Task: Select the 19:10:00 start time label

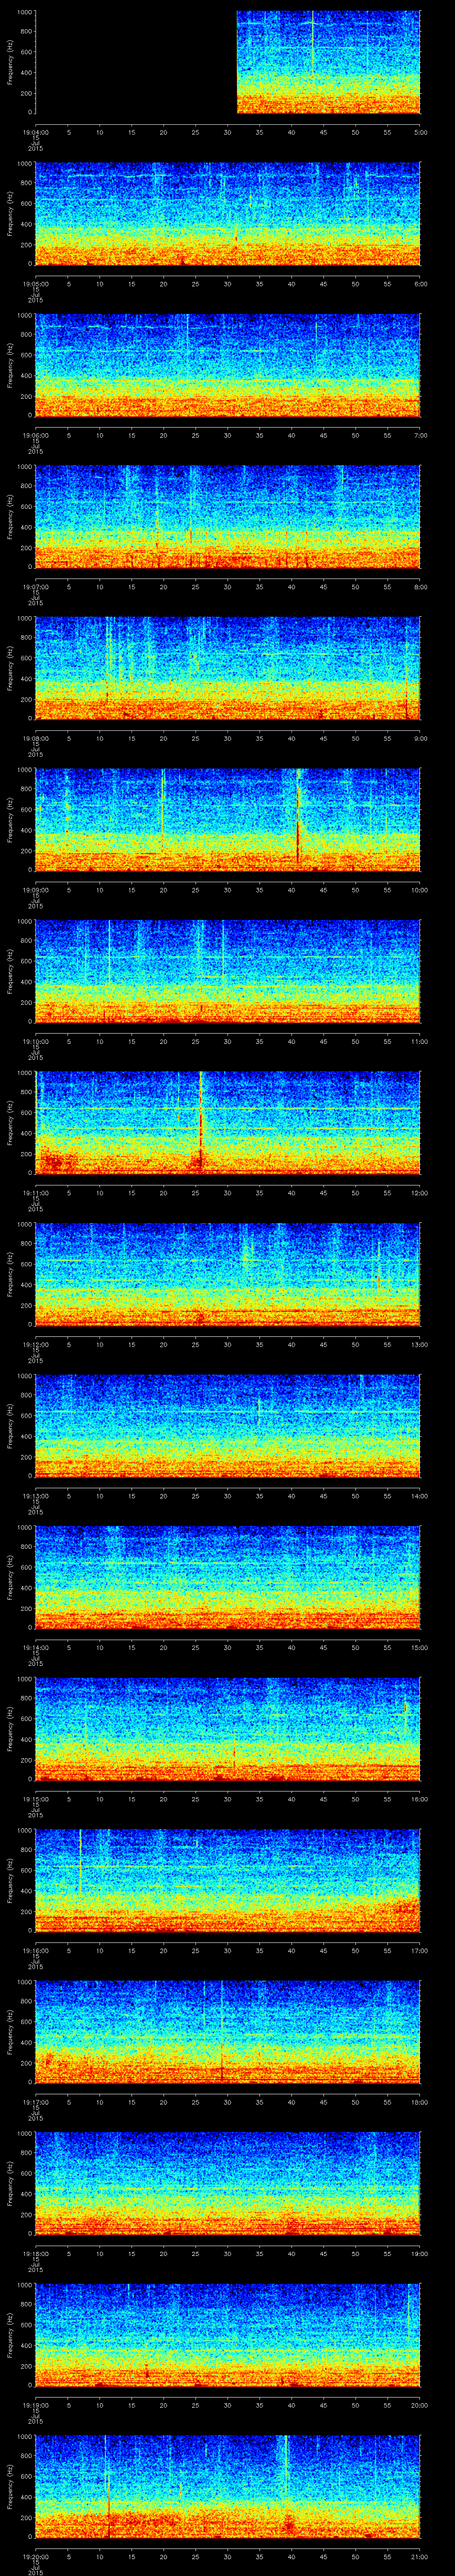Action: pos(35,1041)
